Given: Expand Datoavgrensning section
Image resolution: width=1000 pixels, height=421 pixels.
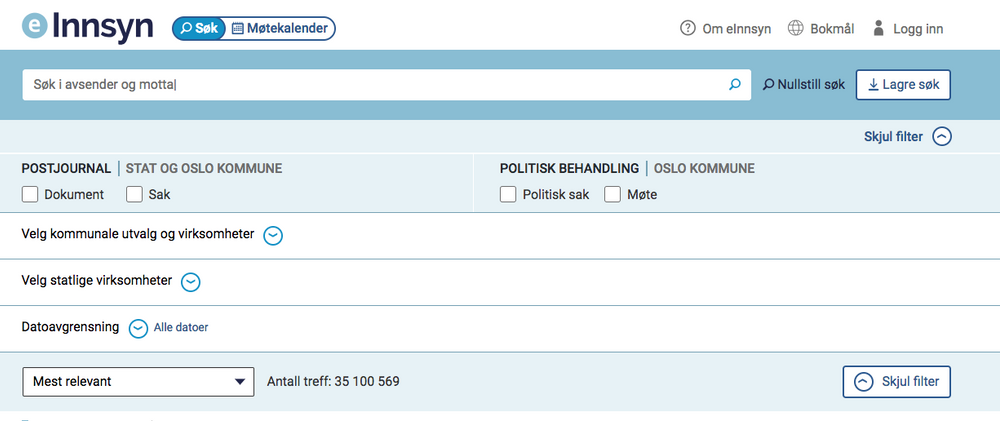Looking at the screenshot, I should [138, 329].
